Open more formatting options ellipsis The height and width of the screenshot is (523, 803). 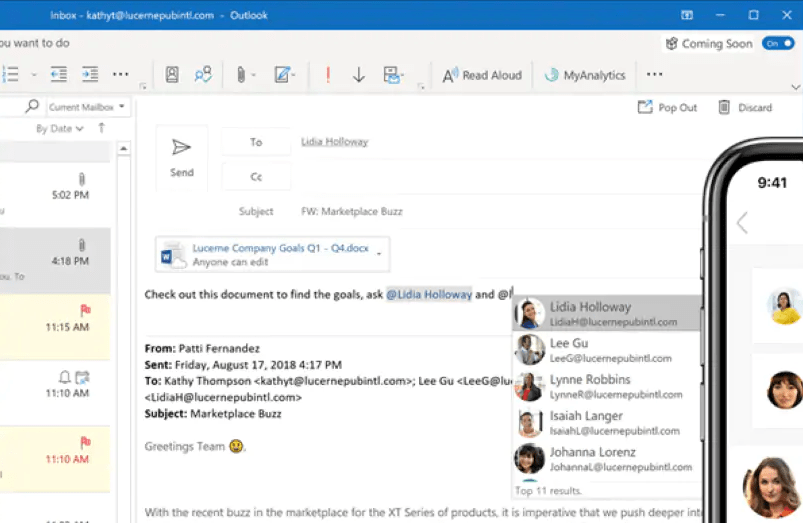click(x=120, y=75)
